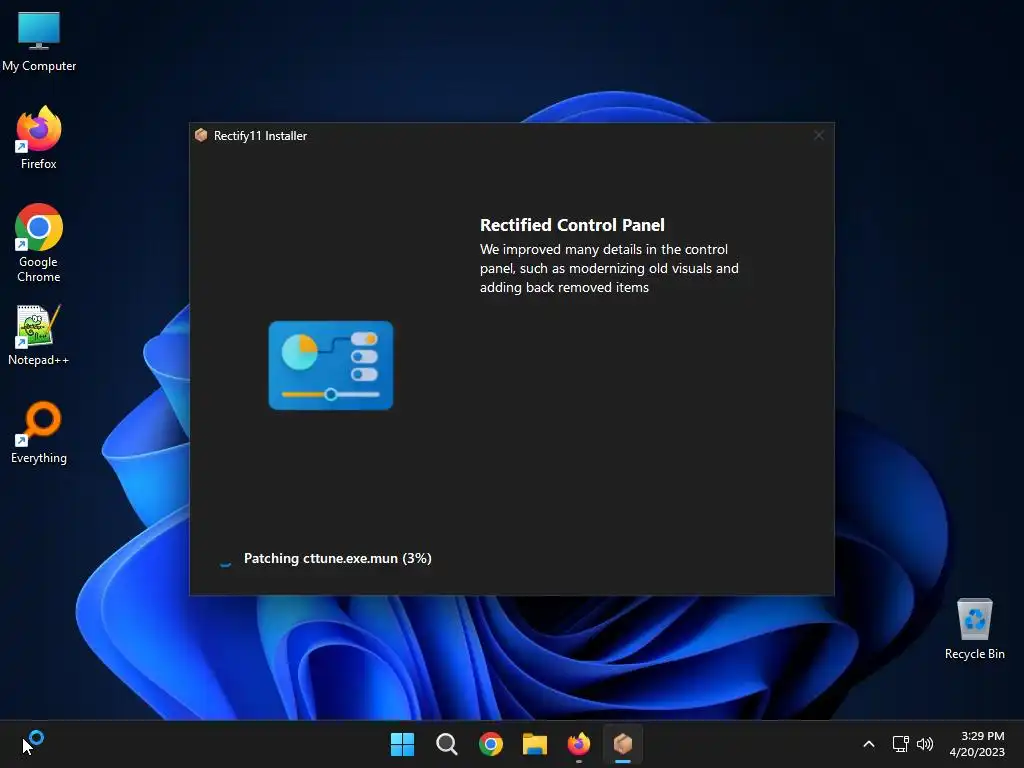Click 'Patching cttune.exe.mun (3%)' status text
The height and width of the screenshot is (768, 1024).
tap(338, 558)
